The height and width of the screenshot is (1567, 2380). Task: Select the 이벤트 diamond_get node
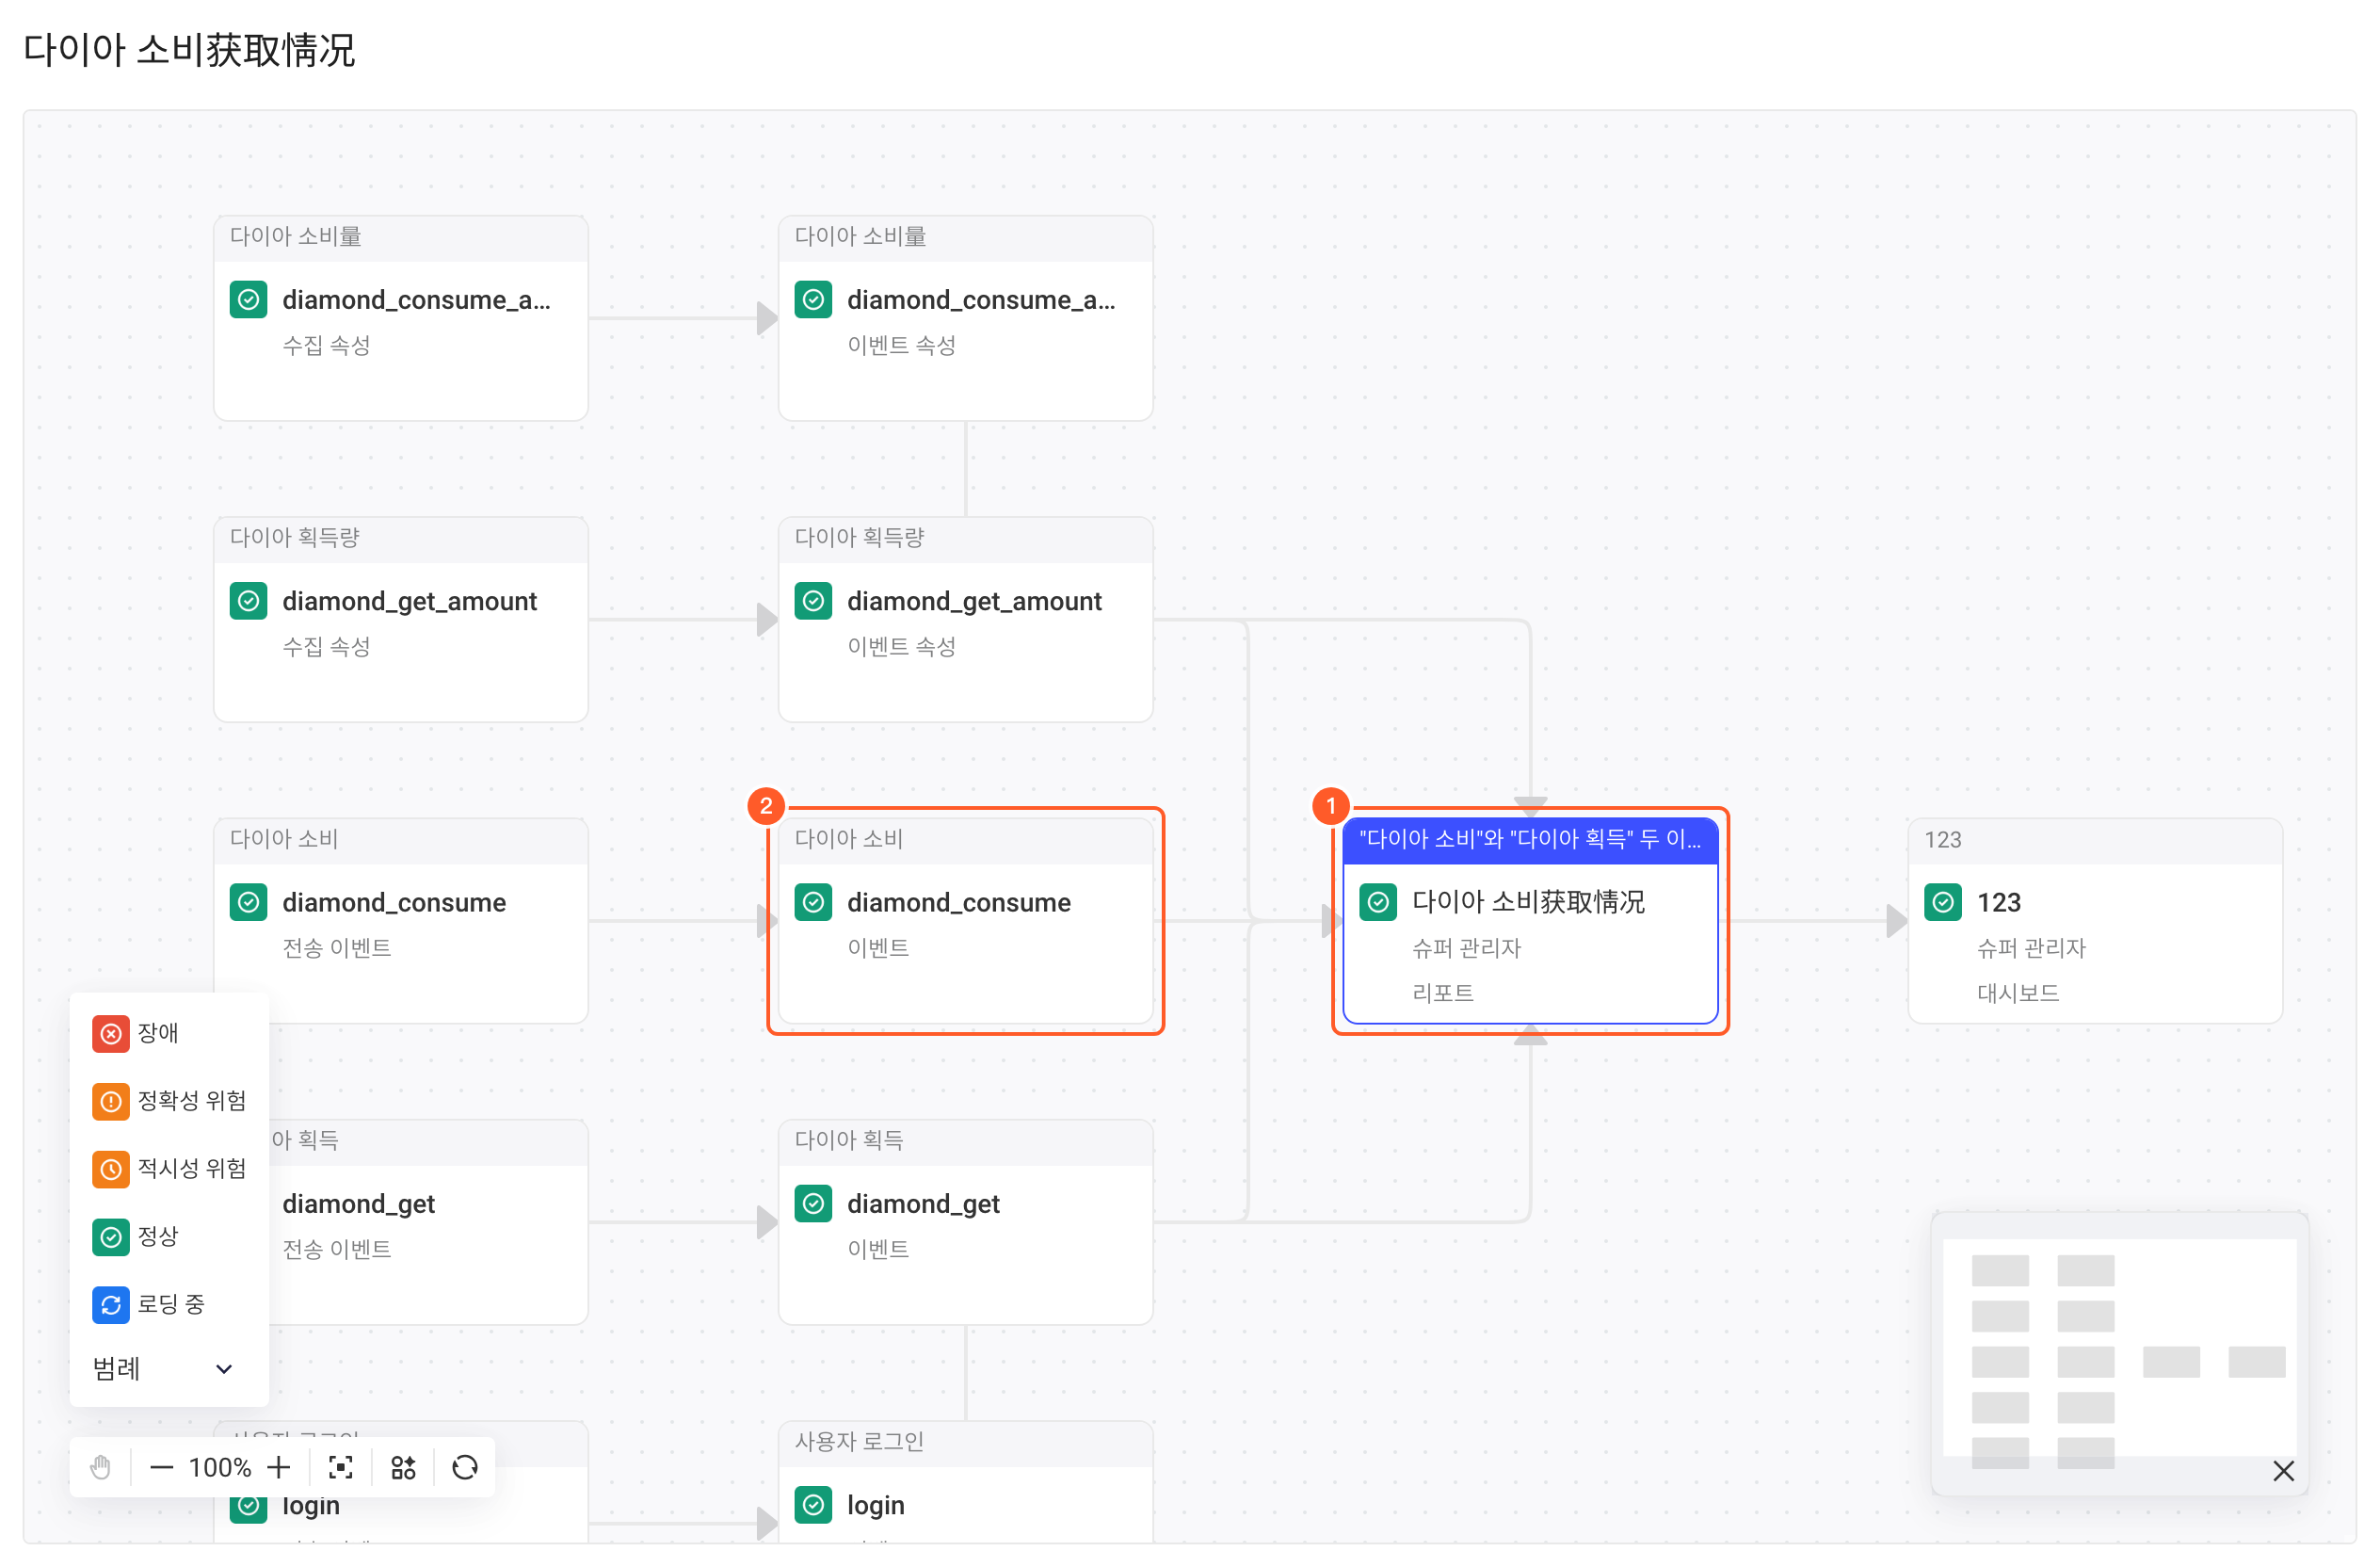[965, 1222]
